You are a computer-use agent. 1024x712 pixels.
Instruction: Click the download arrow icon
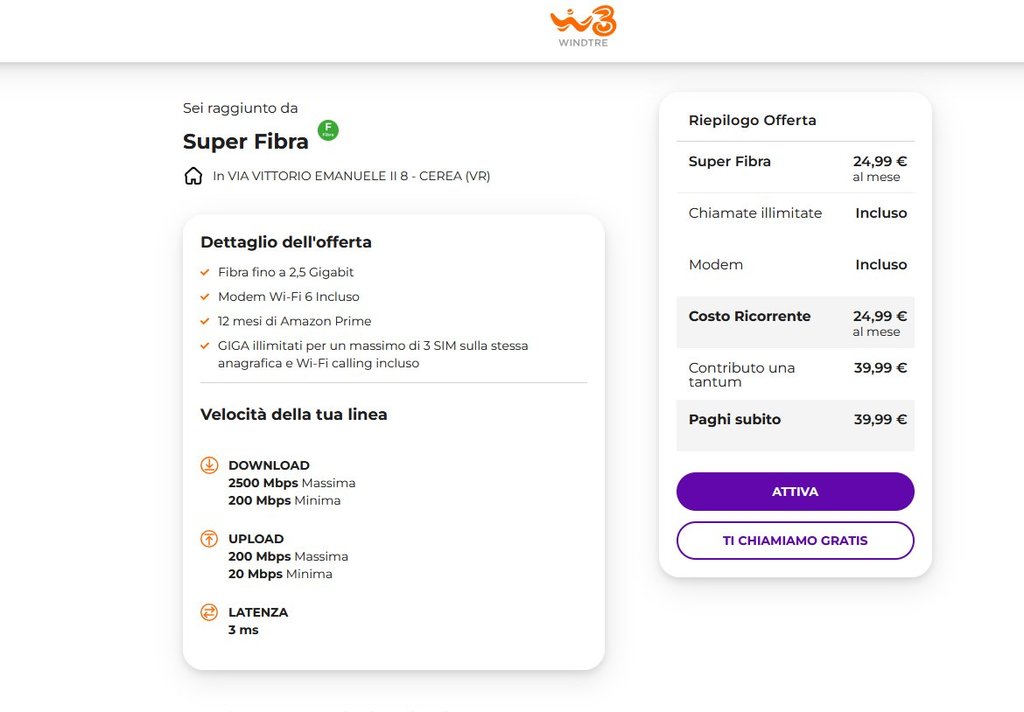(x=209, y=465)
